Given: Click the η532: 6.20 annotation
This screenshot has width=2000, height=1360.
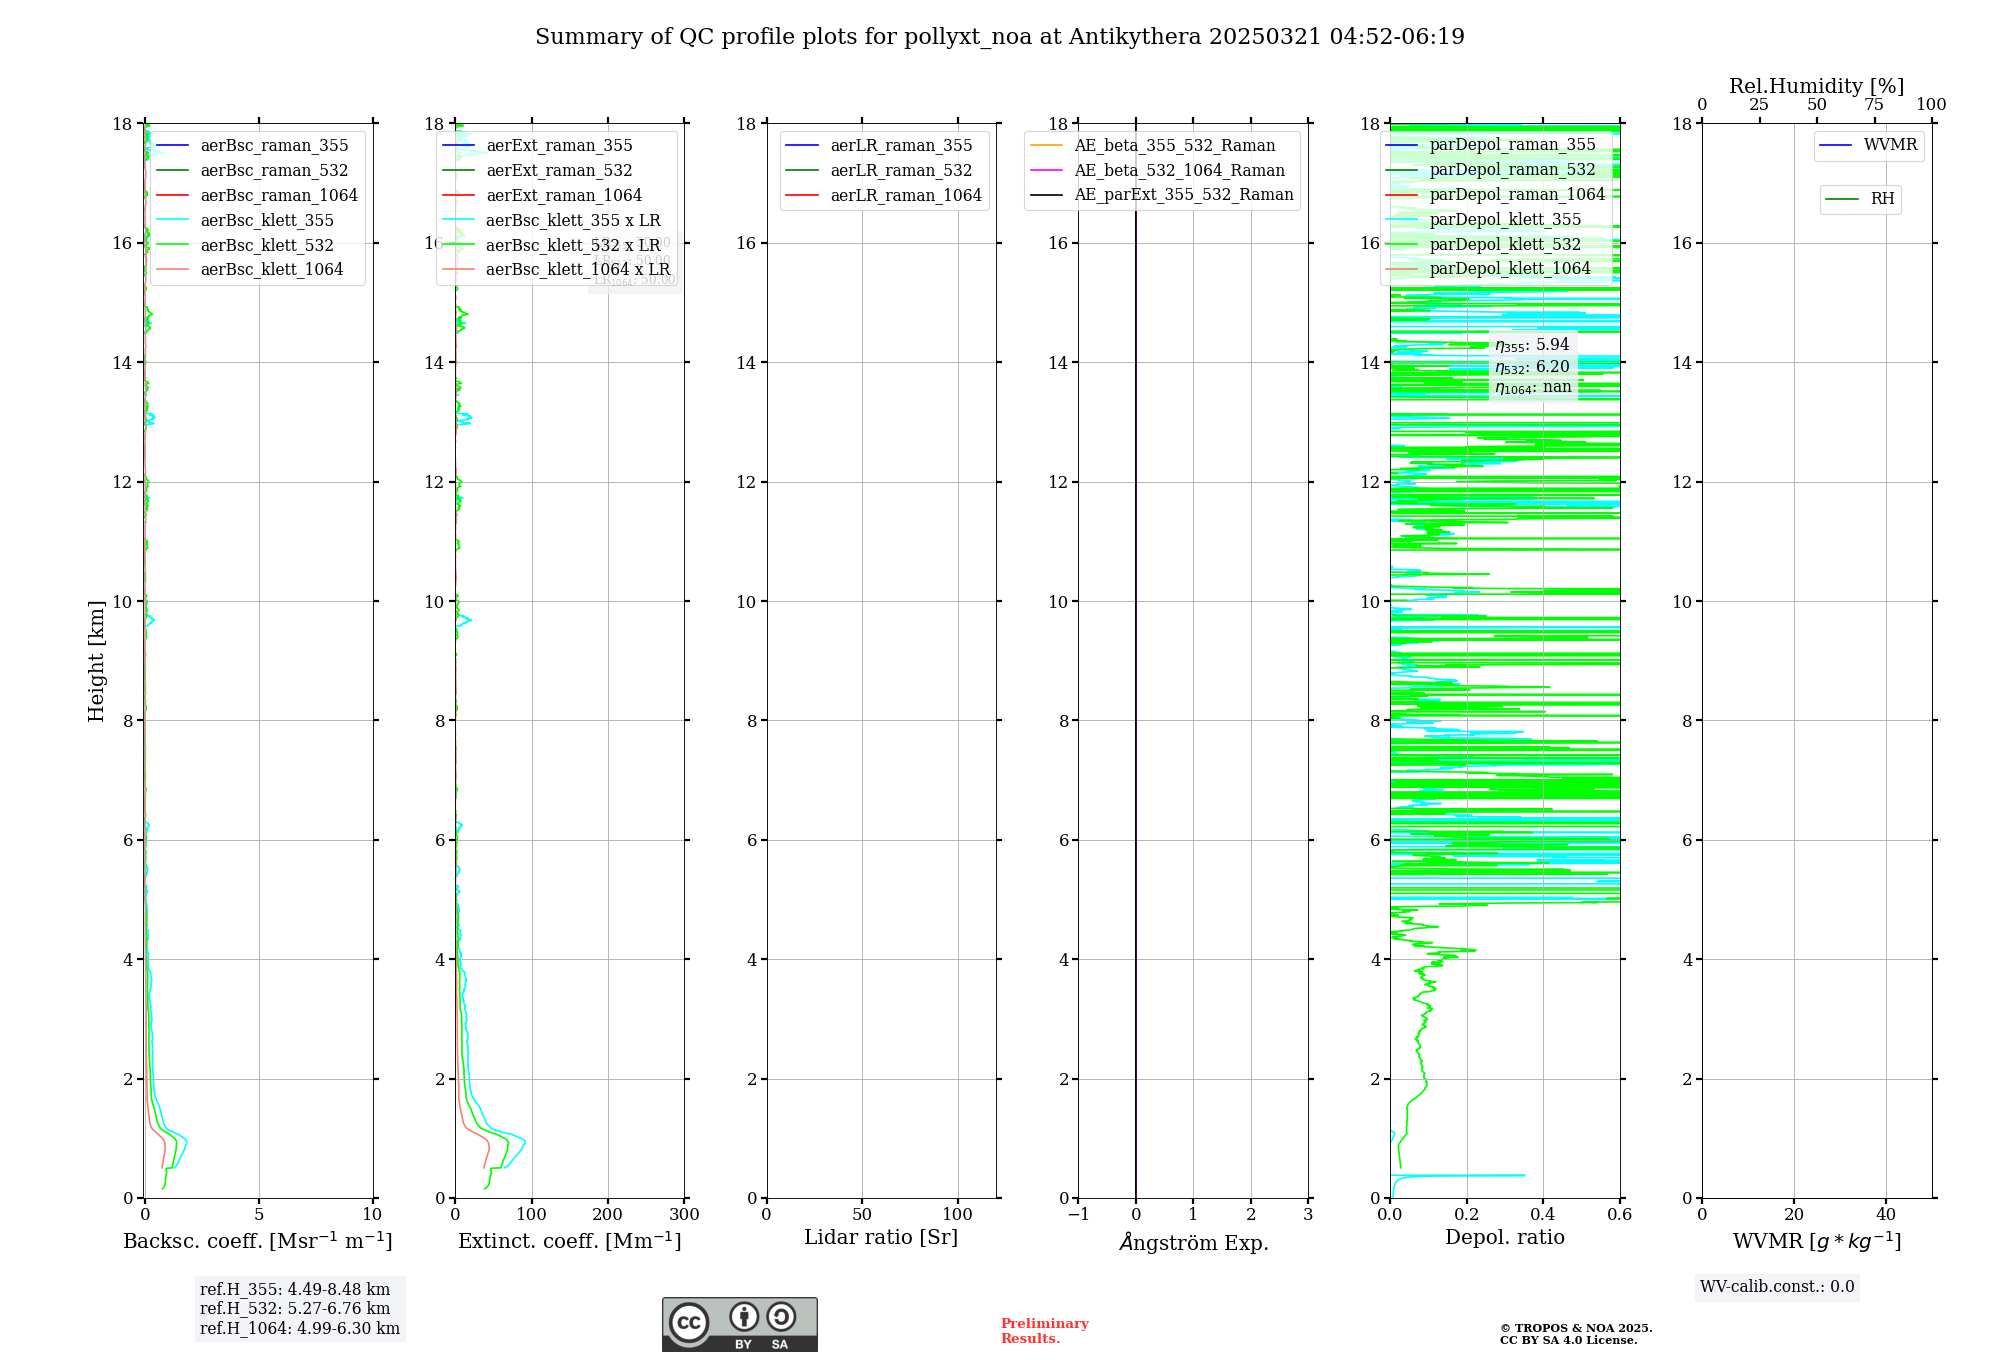Looking at the screenshot, I should coord(1532,367).
